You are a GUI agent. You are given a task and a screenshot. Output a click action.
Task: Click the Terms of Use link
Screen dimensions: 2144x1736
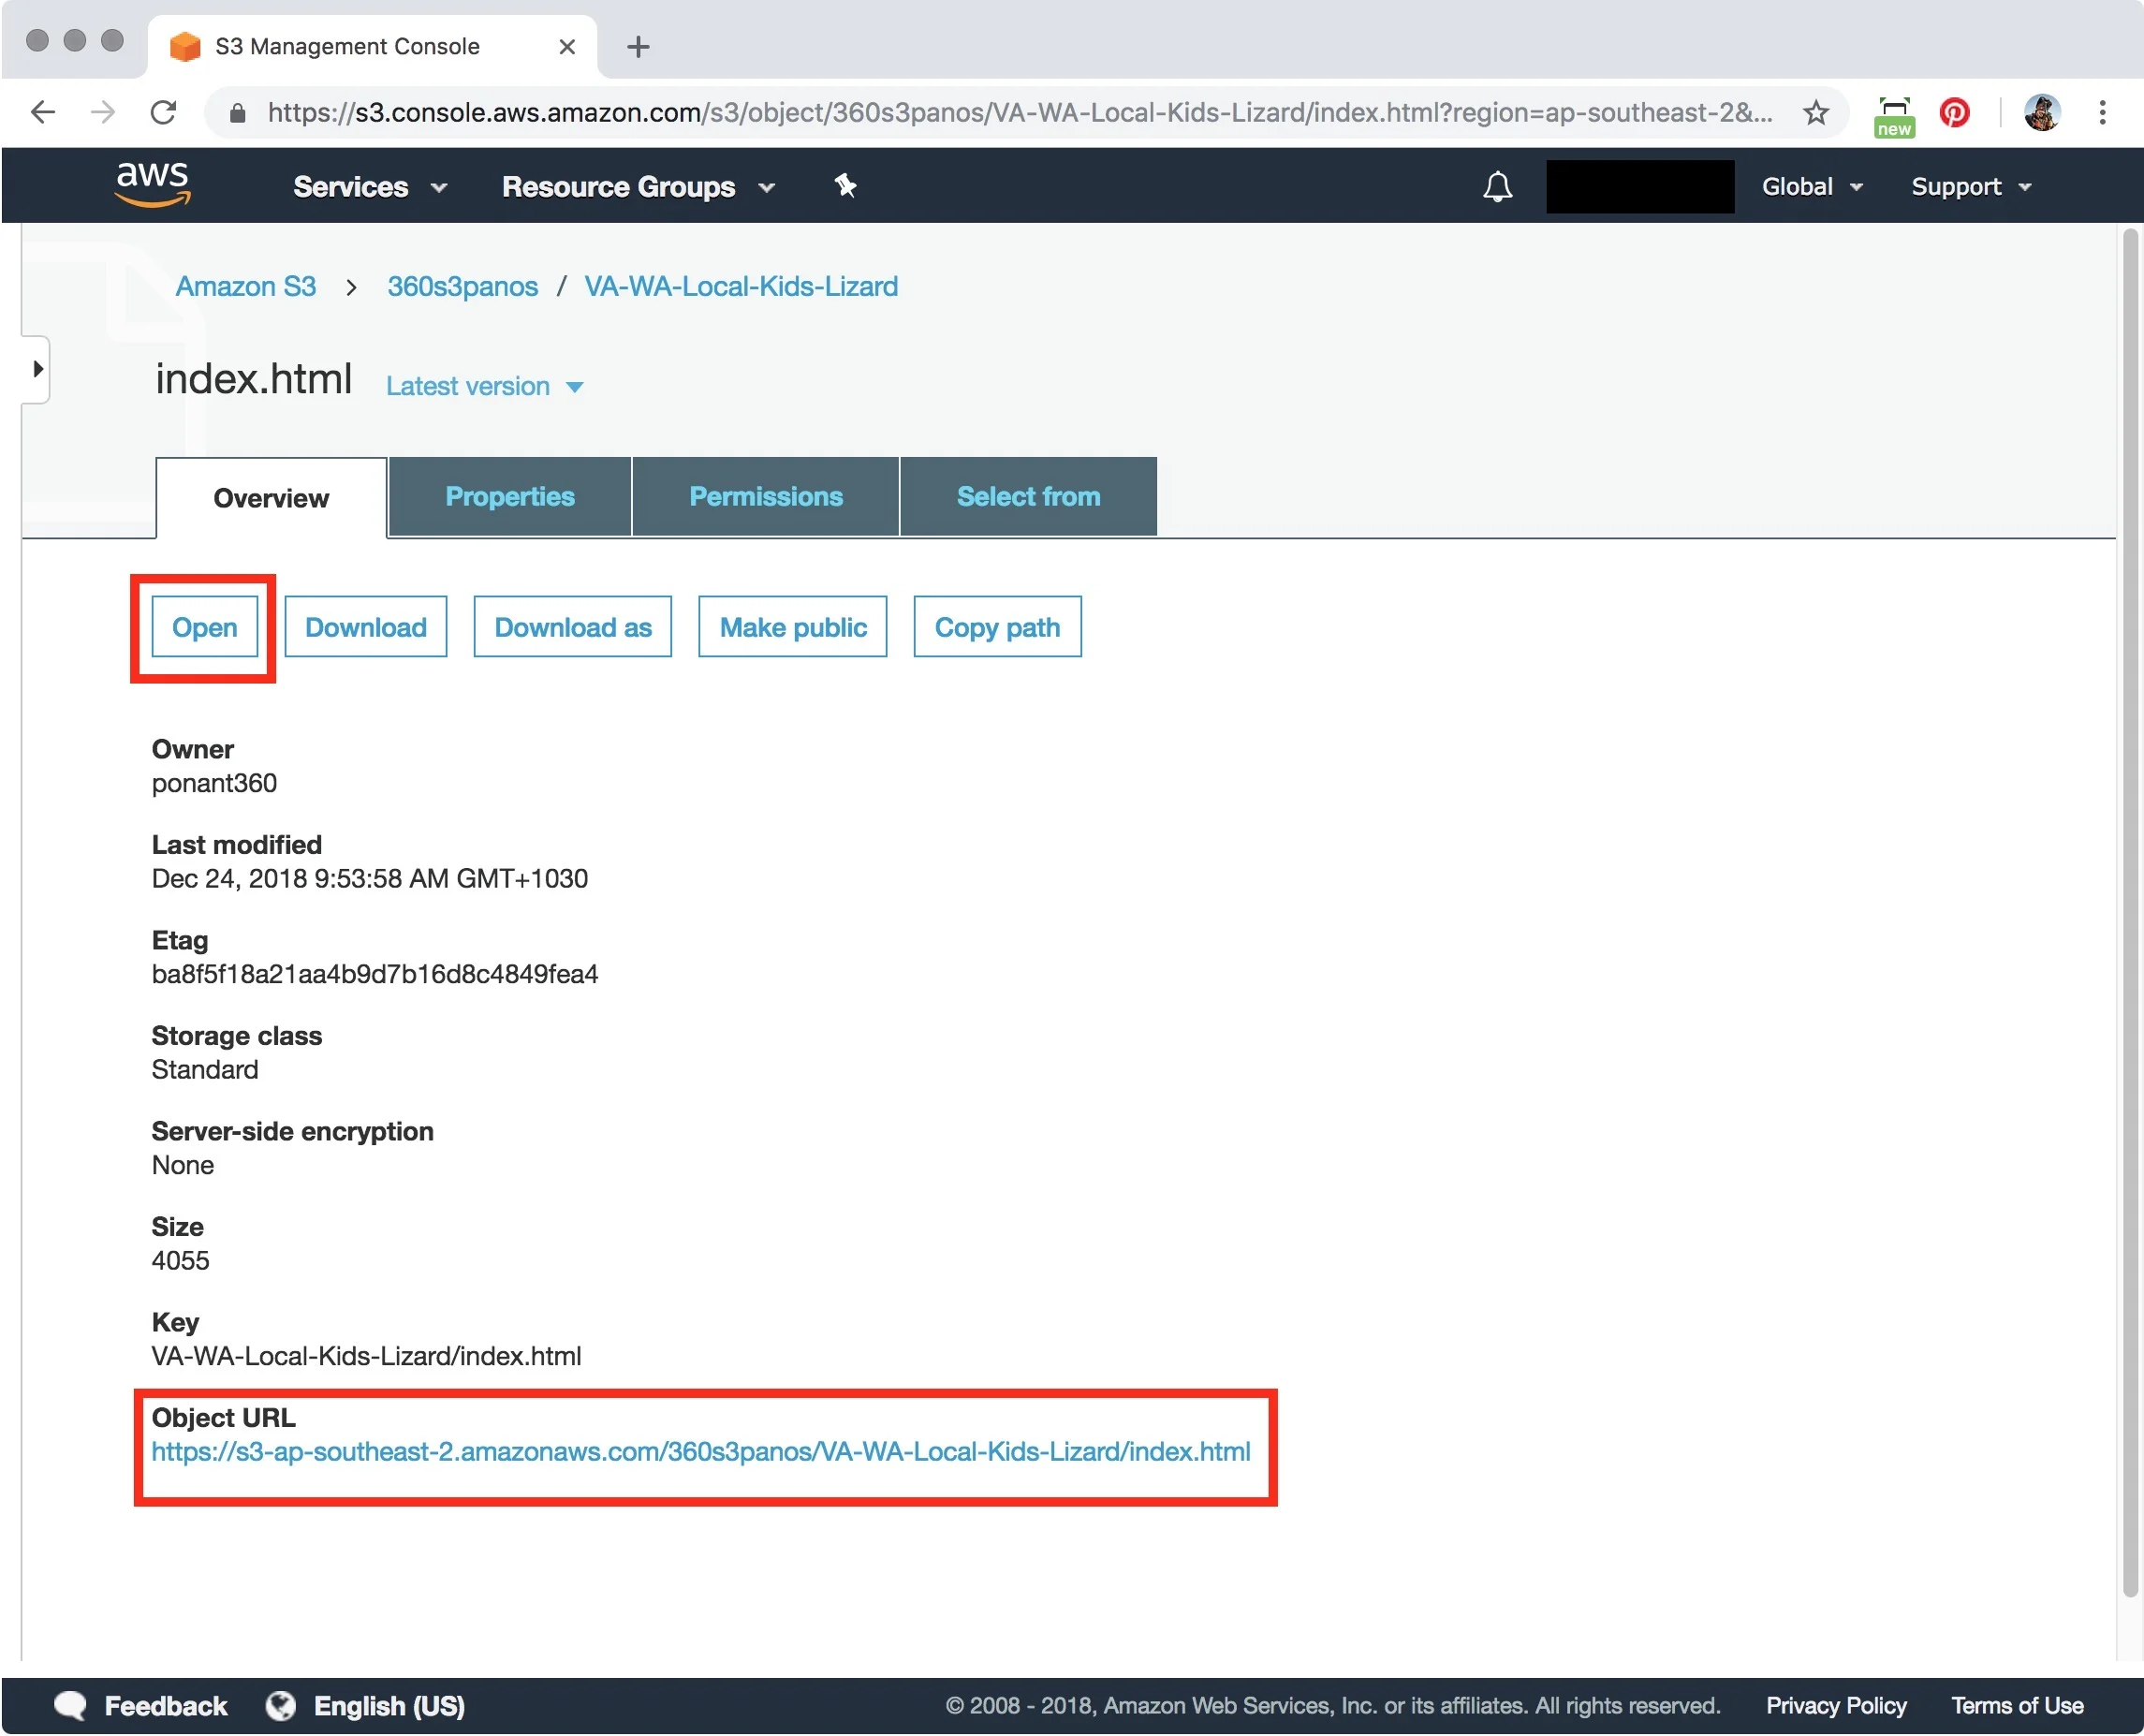pyautogui.click(x=2018, y=1706)
